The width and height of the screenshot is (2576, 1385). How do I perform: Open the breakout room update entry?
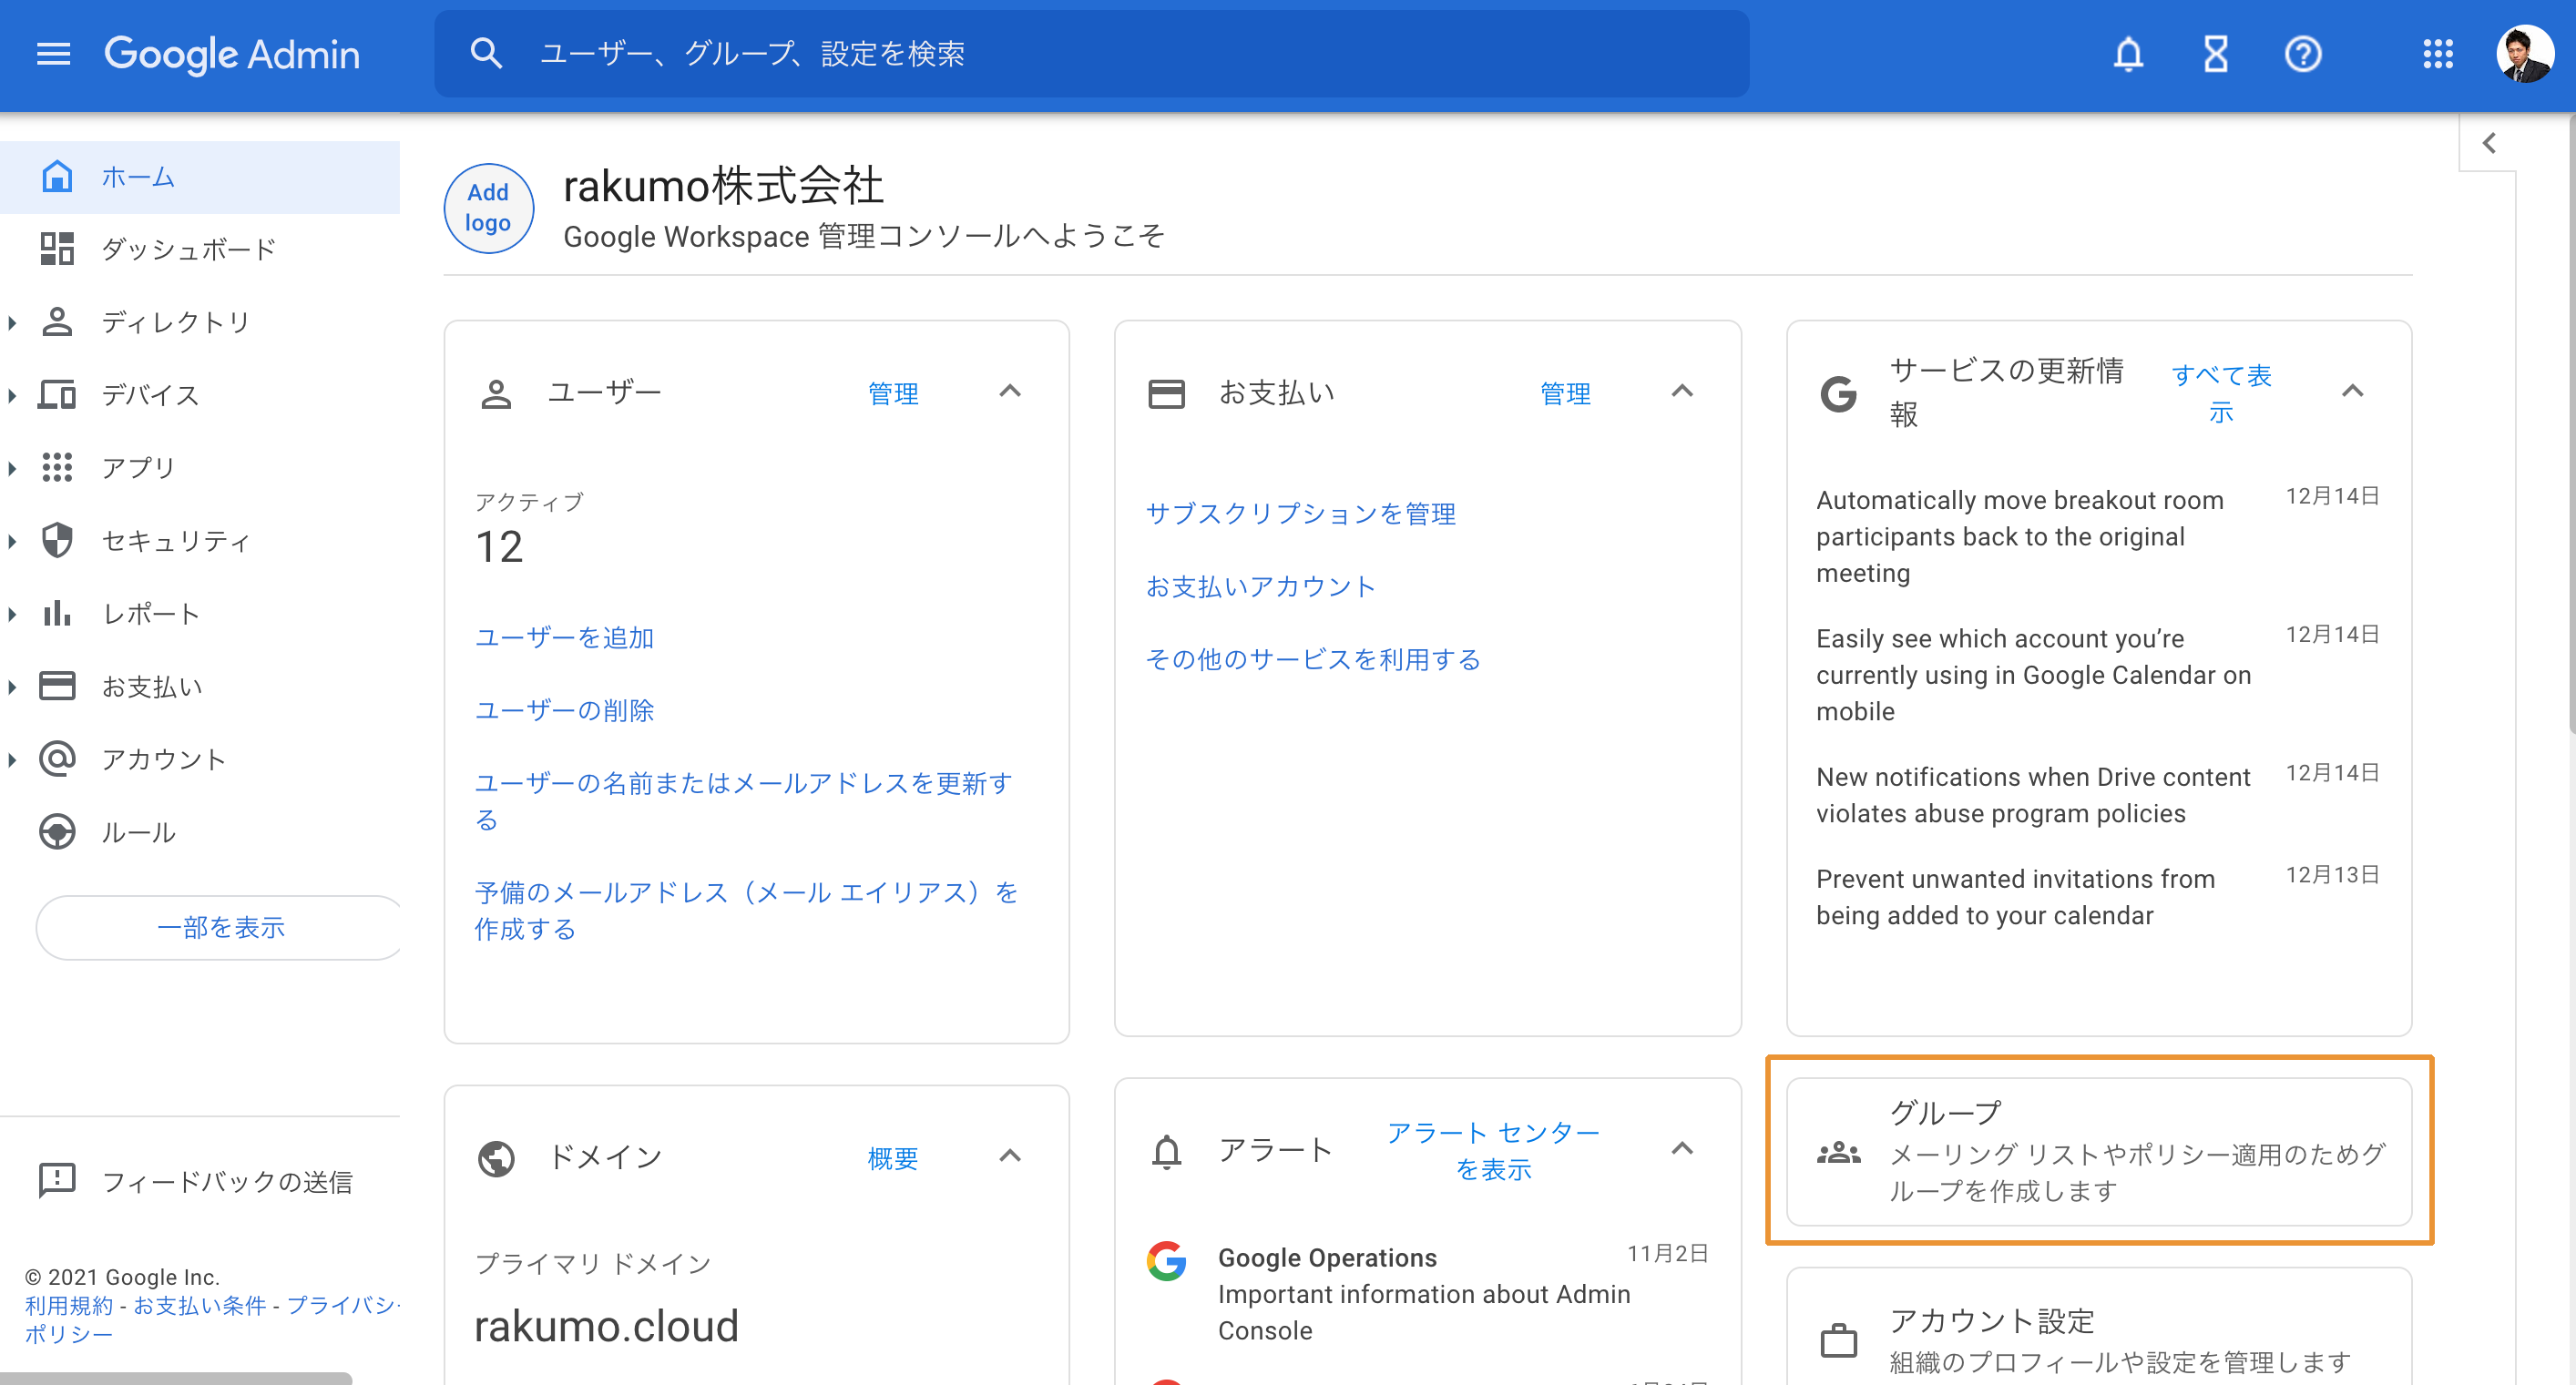pos(2097,536)
